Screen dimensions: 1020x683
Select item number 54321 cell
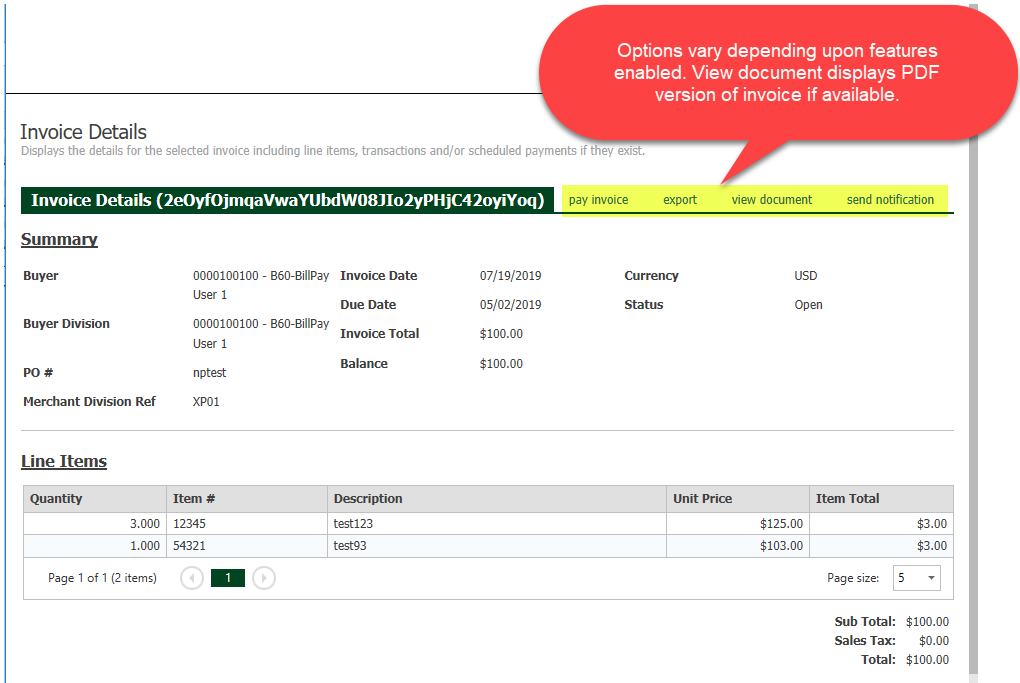247,546
